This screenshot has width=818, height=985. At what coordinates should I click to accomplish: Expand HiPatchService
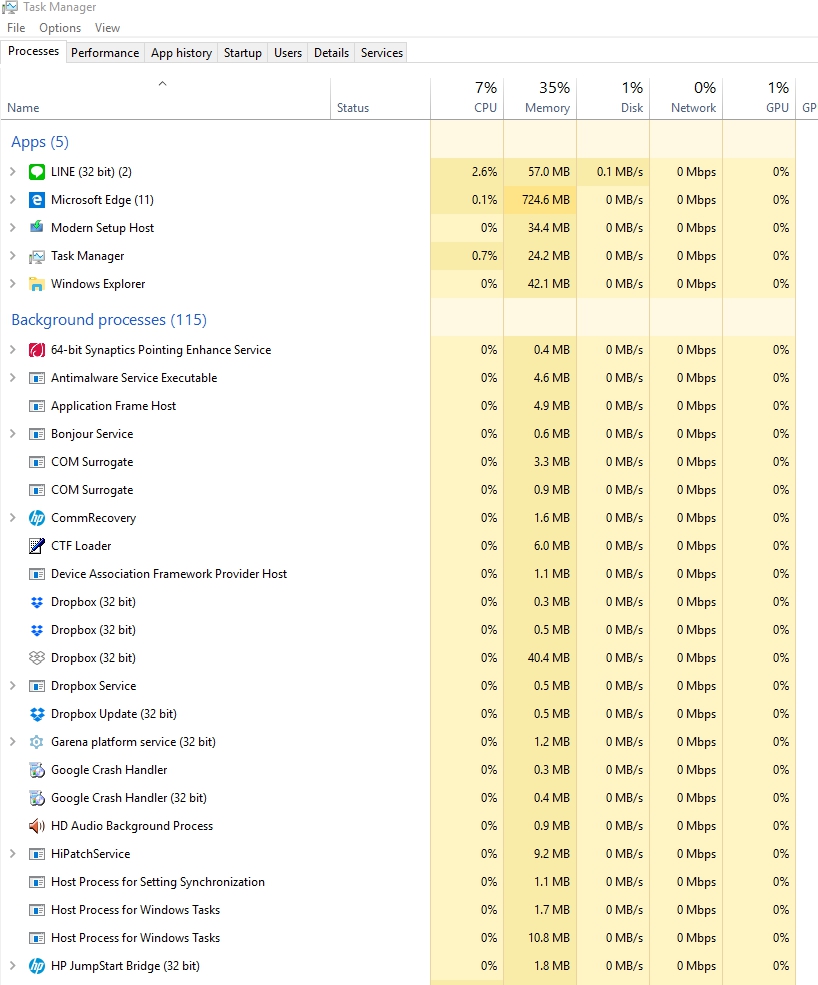[13, 854]
